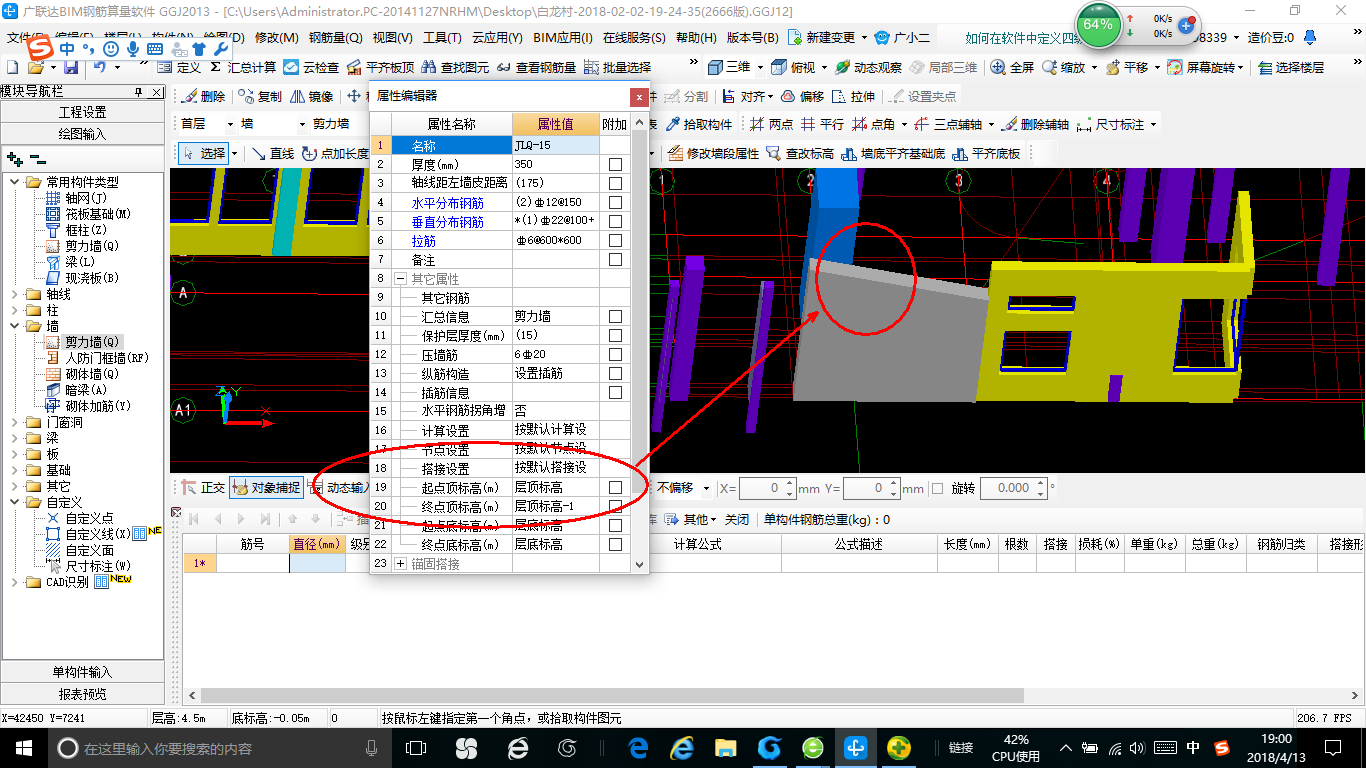Check 附加 box for 厚度 row
The image size is (1366, 768).
615,165
